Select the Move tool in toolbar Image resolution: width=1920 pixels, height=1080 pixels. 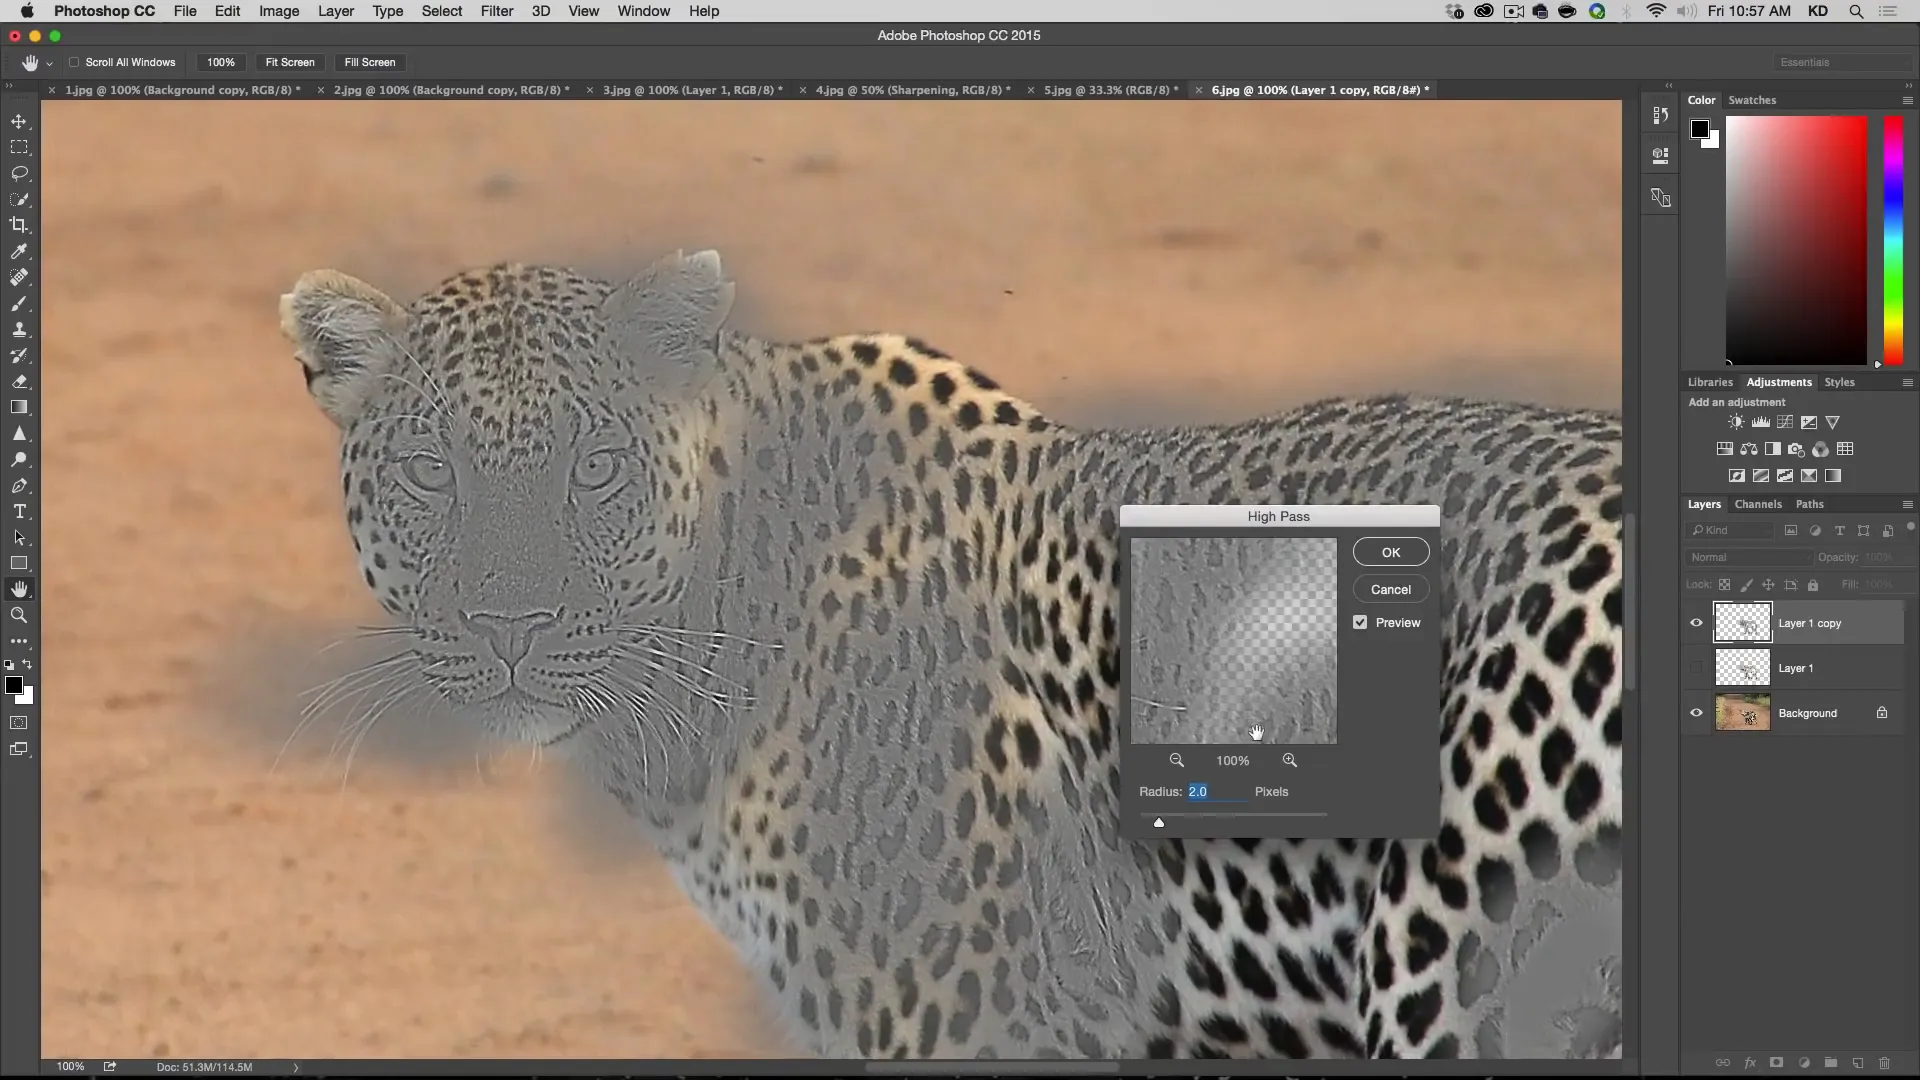pos(20,120)
